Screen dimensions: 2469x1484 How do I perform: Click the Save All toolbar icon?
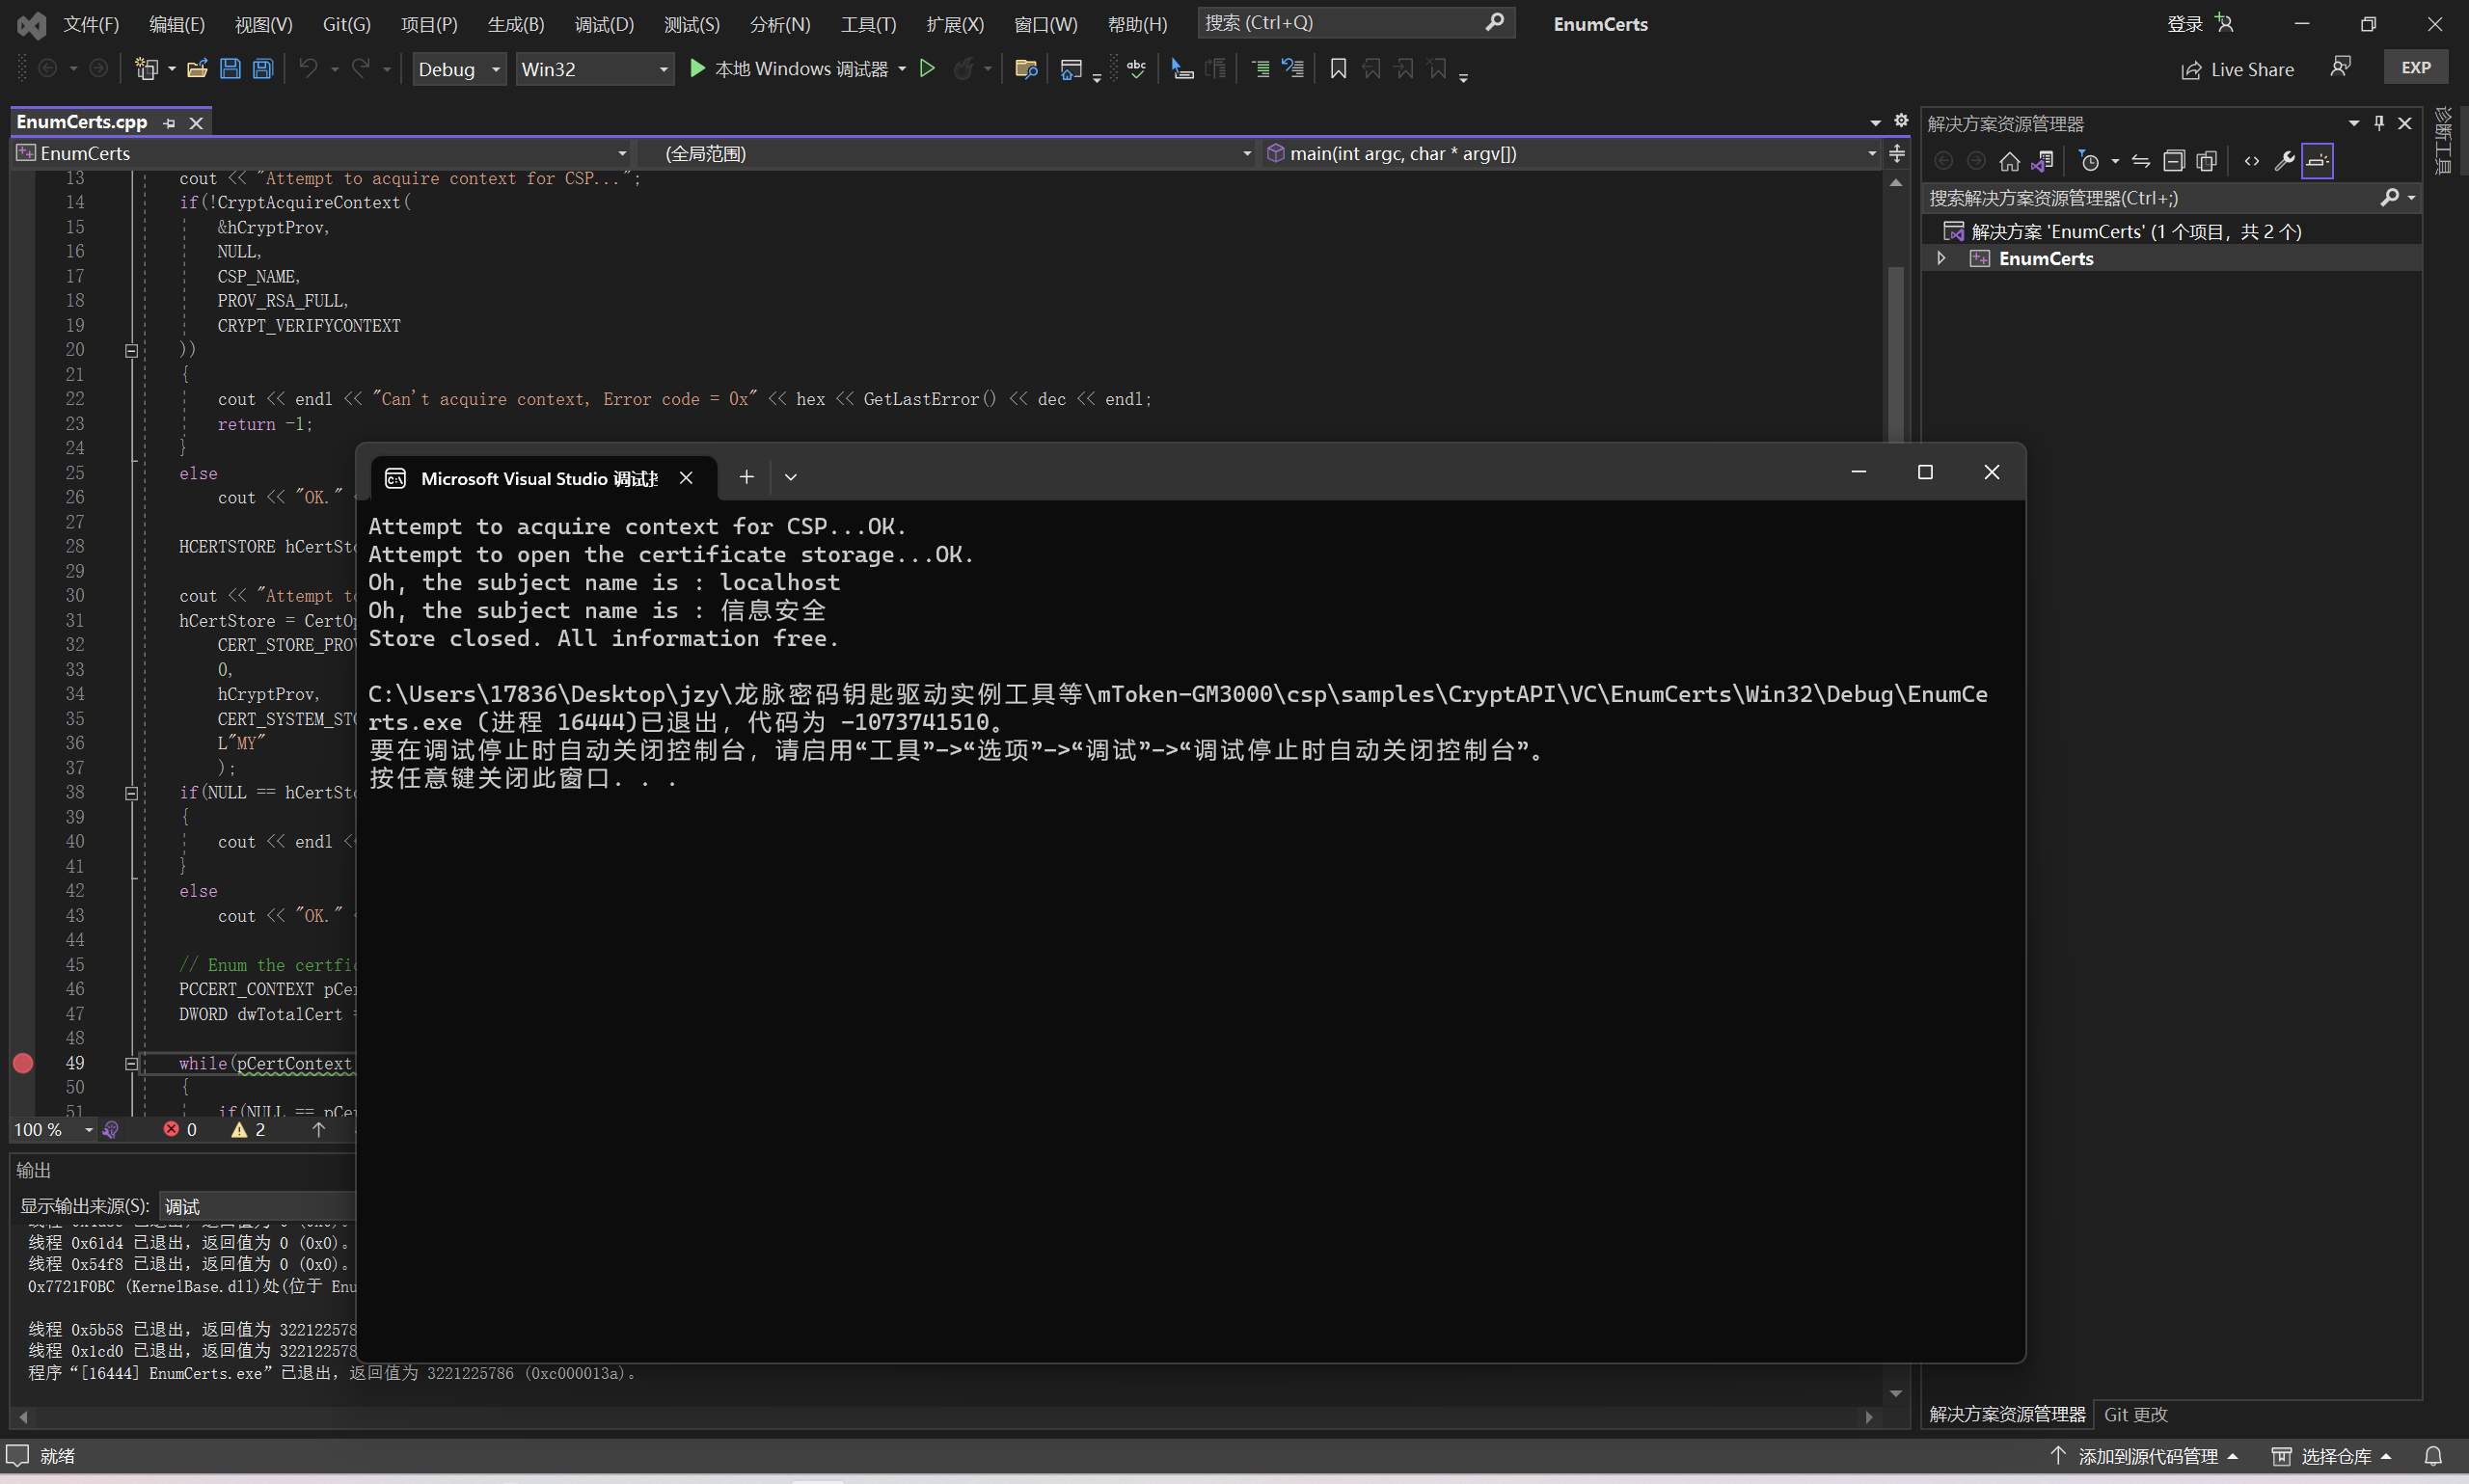click(x=263, y=69)
